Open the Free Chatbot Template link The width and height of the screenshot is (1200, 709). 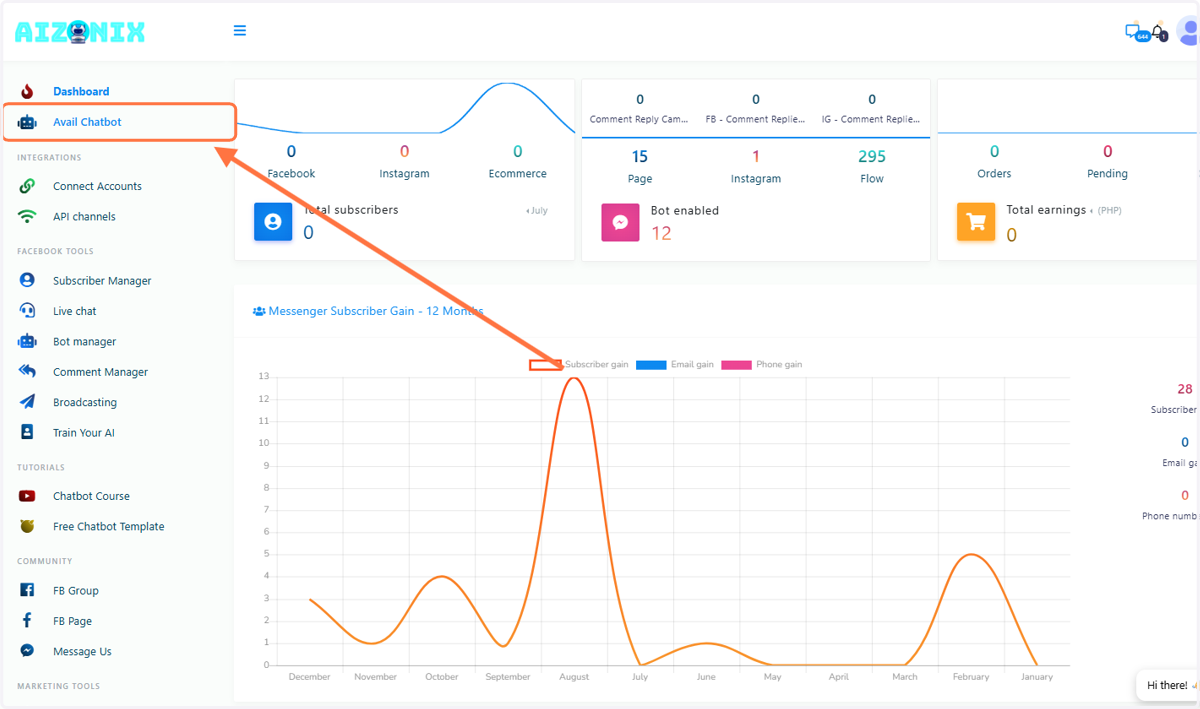109,526
